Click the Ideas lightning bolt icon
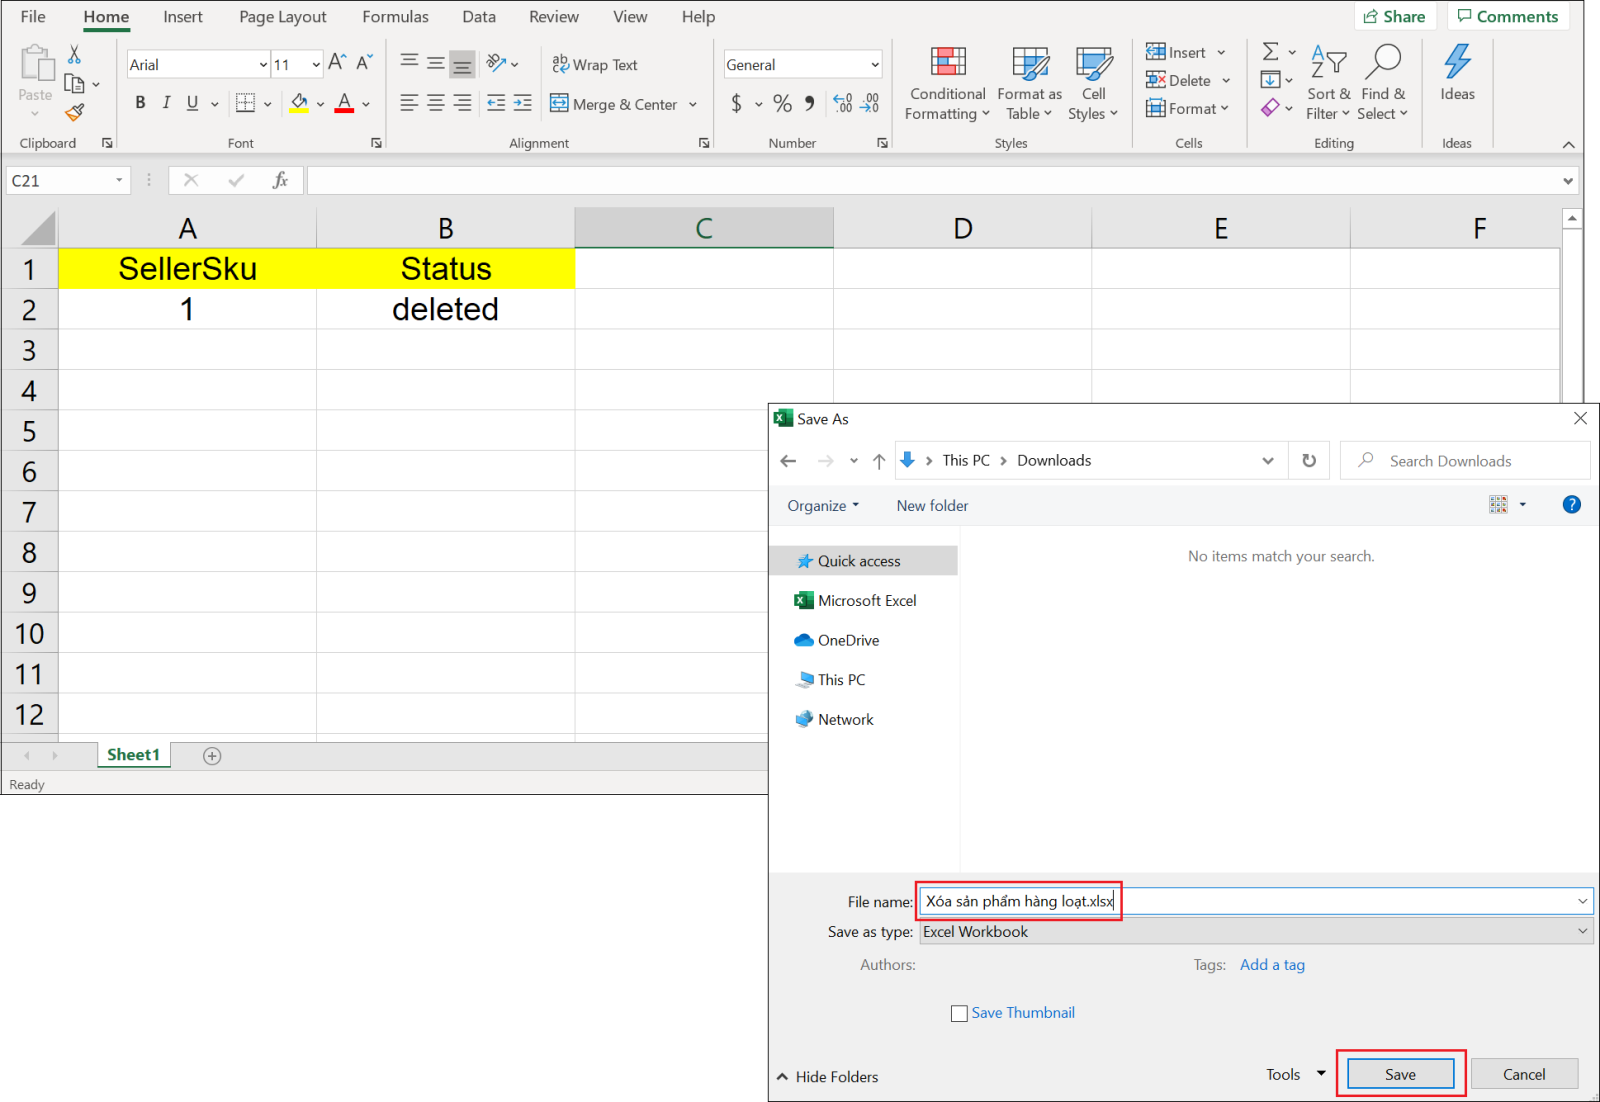This screenshot has width=1600, height=1102. pyautogui.click(x=1457, y=72)
